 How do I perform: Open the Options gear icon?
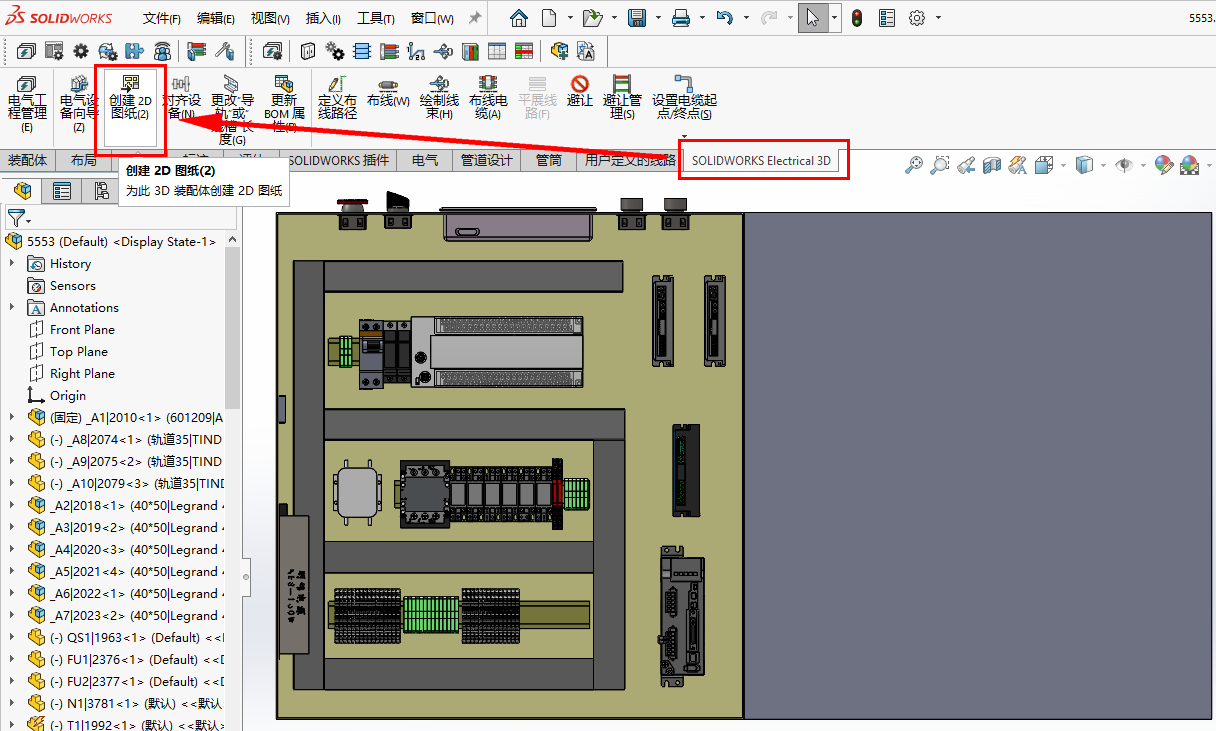[x=917, y=18]
